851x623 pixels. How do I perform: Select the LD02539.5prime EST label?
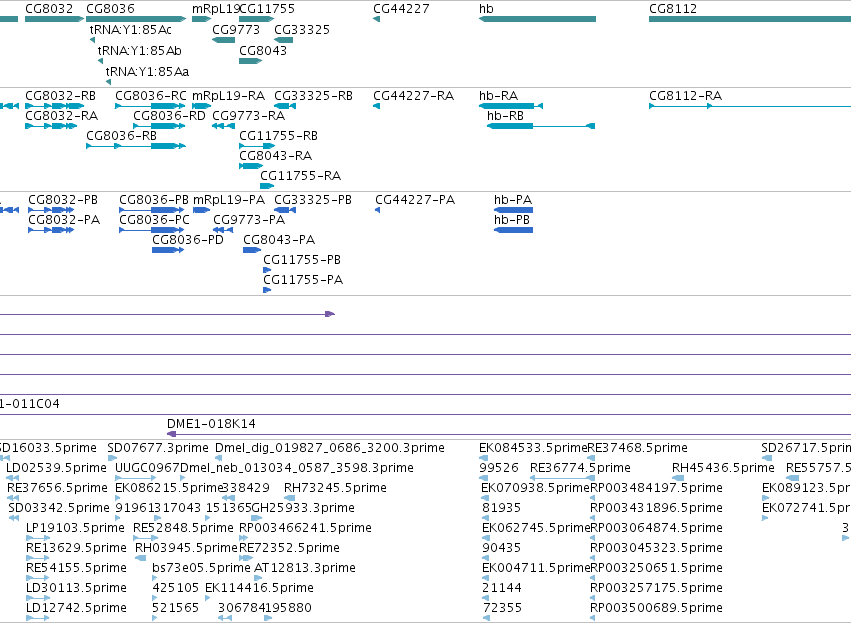tap(56, 468)
